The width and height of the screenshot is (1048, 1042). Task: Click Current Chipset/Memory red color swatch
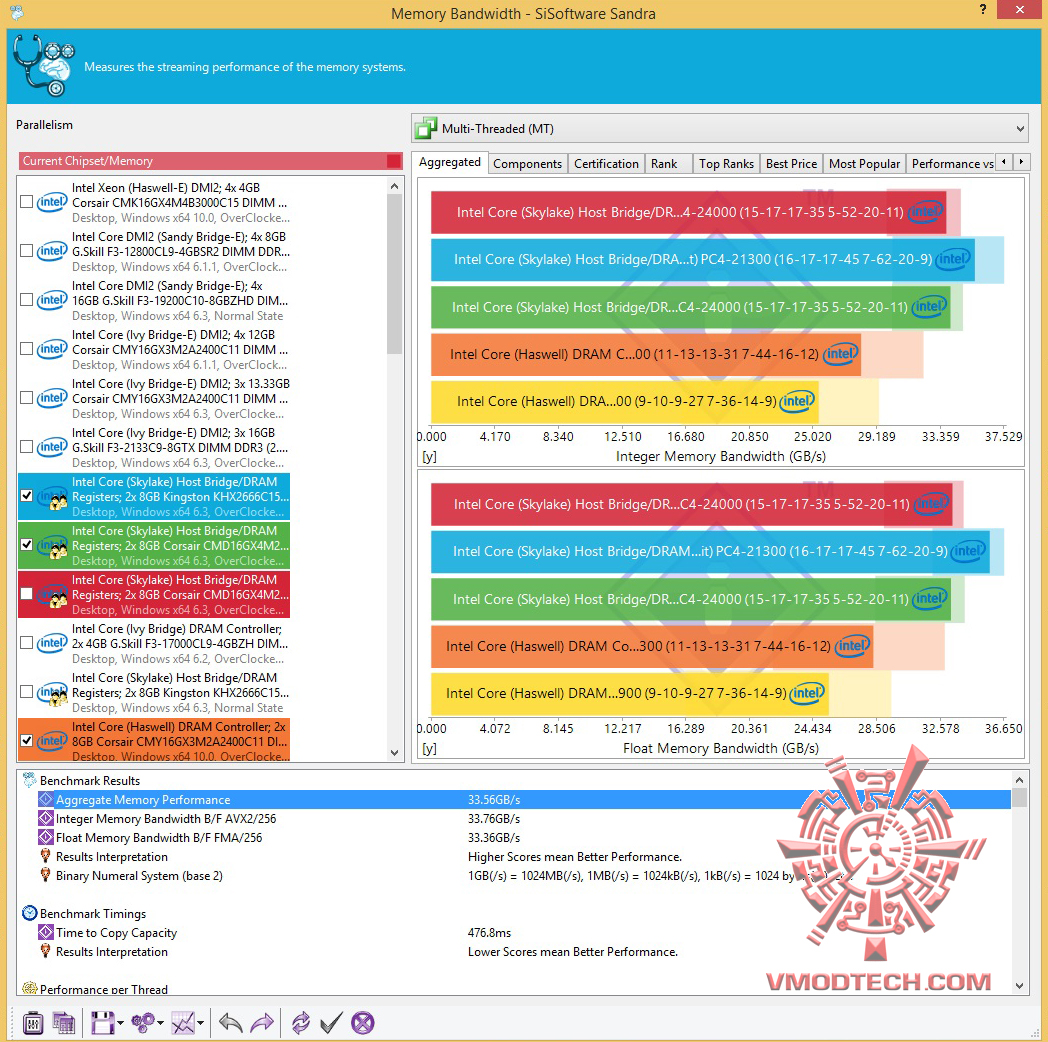pyautogui.click(x=394, y=160)
